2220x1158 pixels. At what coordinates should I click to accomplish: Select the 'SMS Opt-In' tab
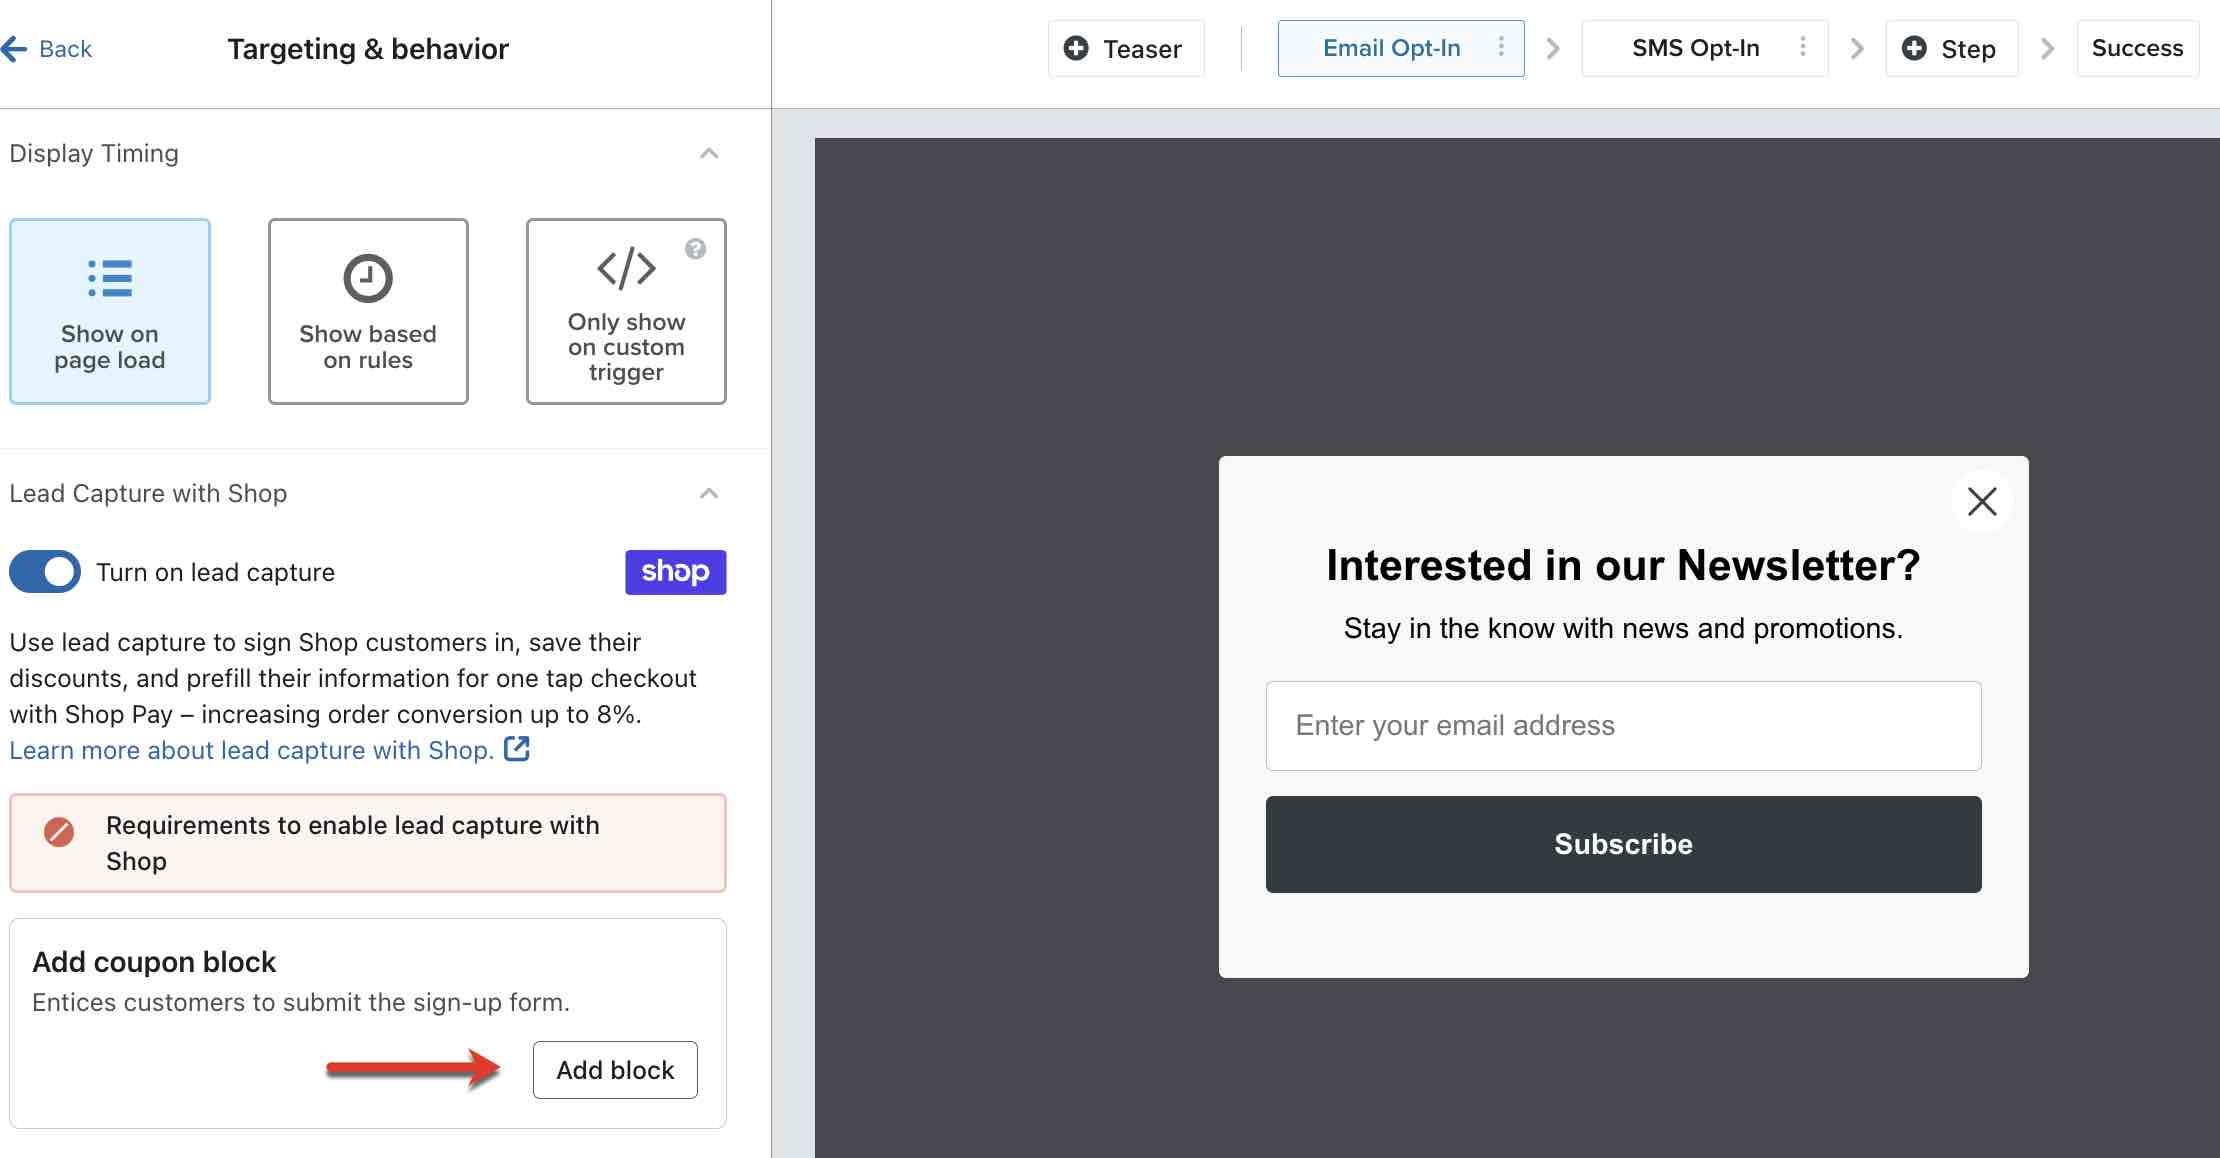tap(1697, 48)
